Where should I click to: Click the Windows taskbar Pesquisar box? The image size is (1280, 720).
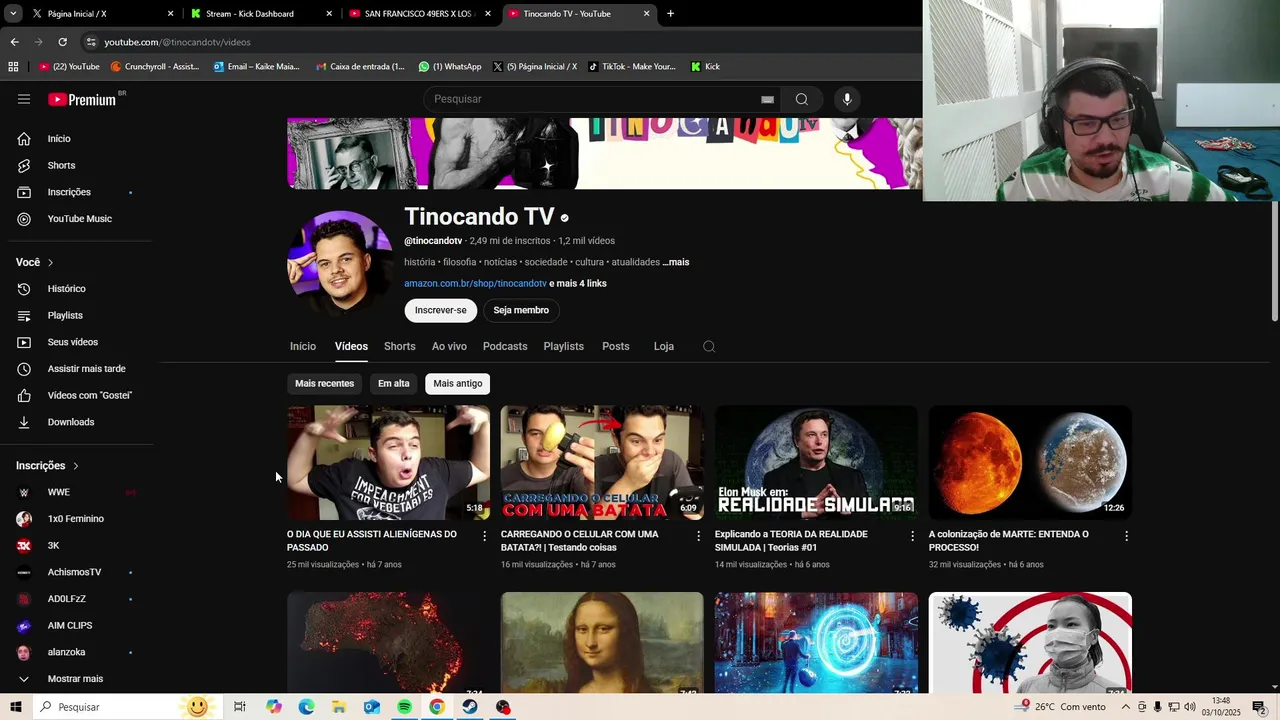coord(128,707)
